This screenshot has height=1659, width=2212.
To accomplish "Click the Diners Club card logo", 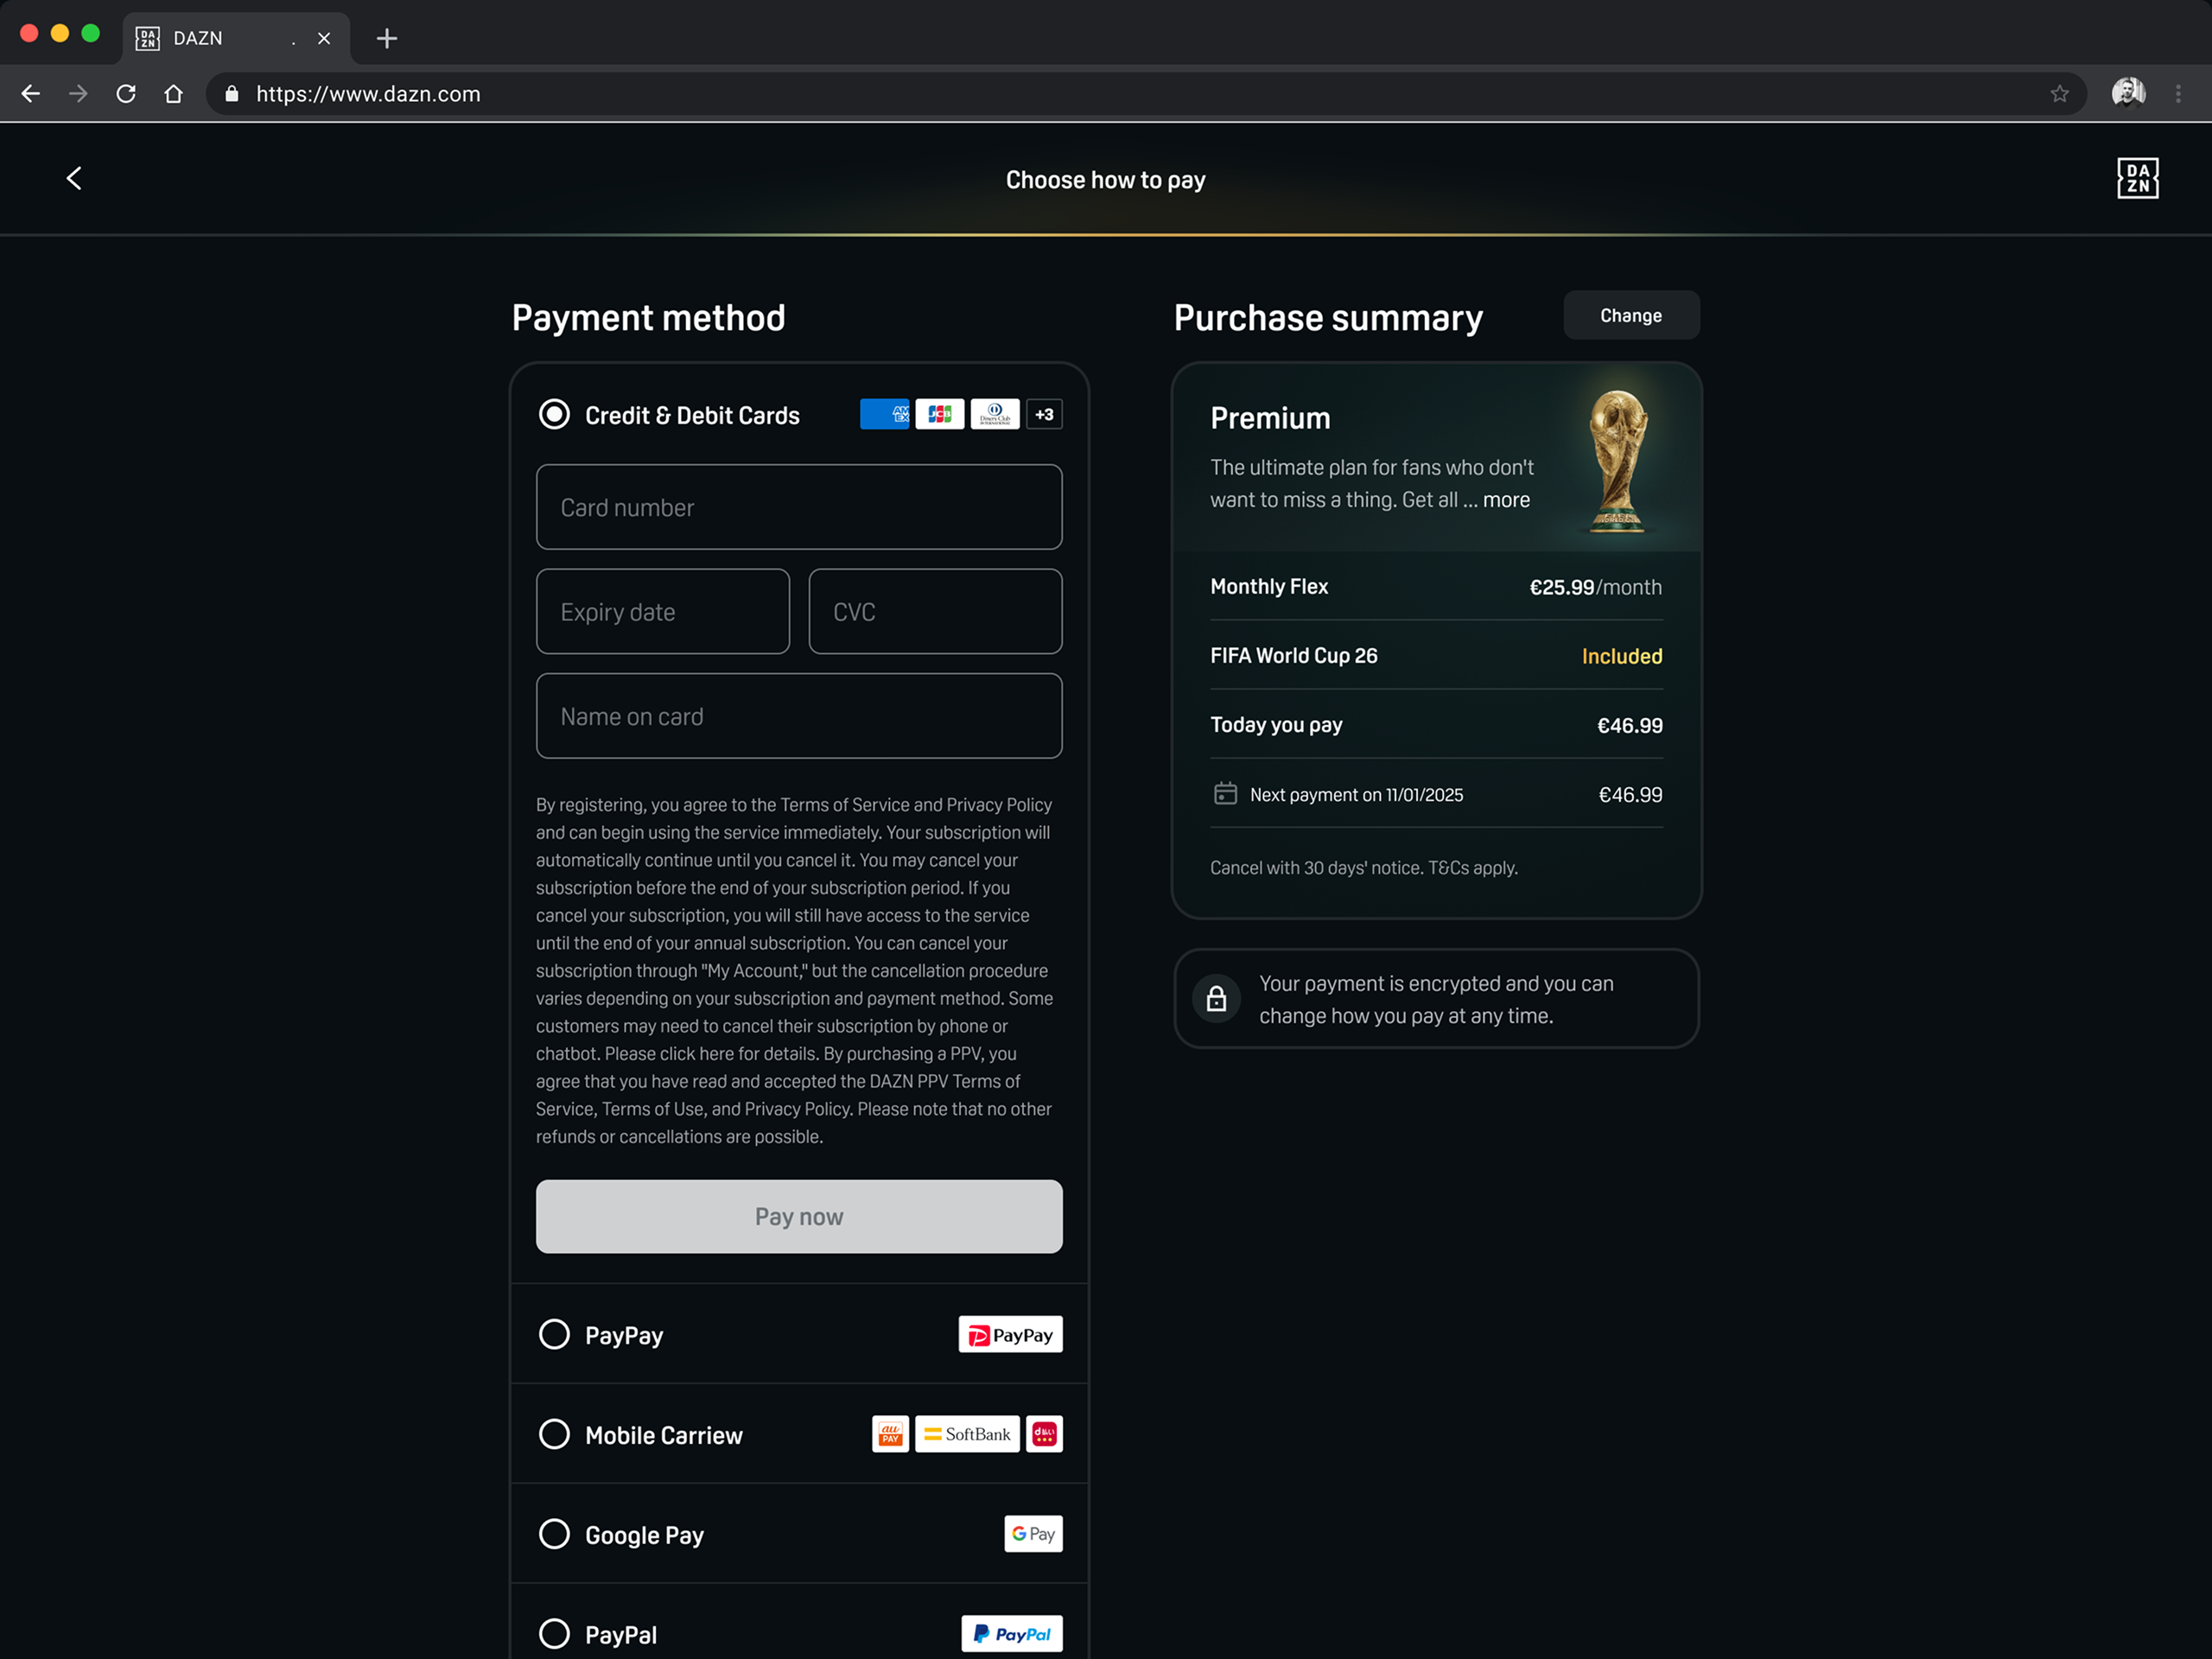I will (x=995, y=414).
